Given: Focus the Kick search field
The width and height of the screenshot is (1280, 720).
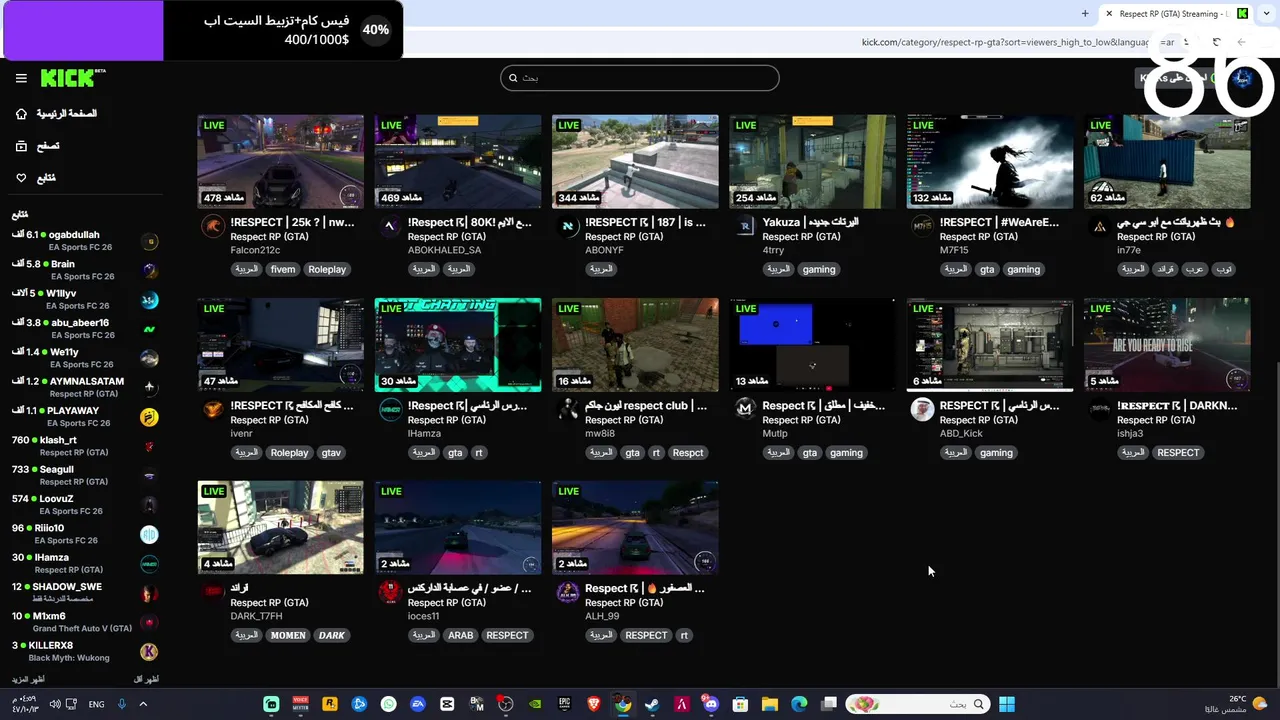Looking at the screenshot, I should click(x=640, y=78).
